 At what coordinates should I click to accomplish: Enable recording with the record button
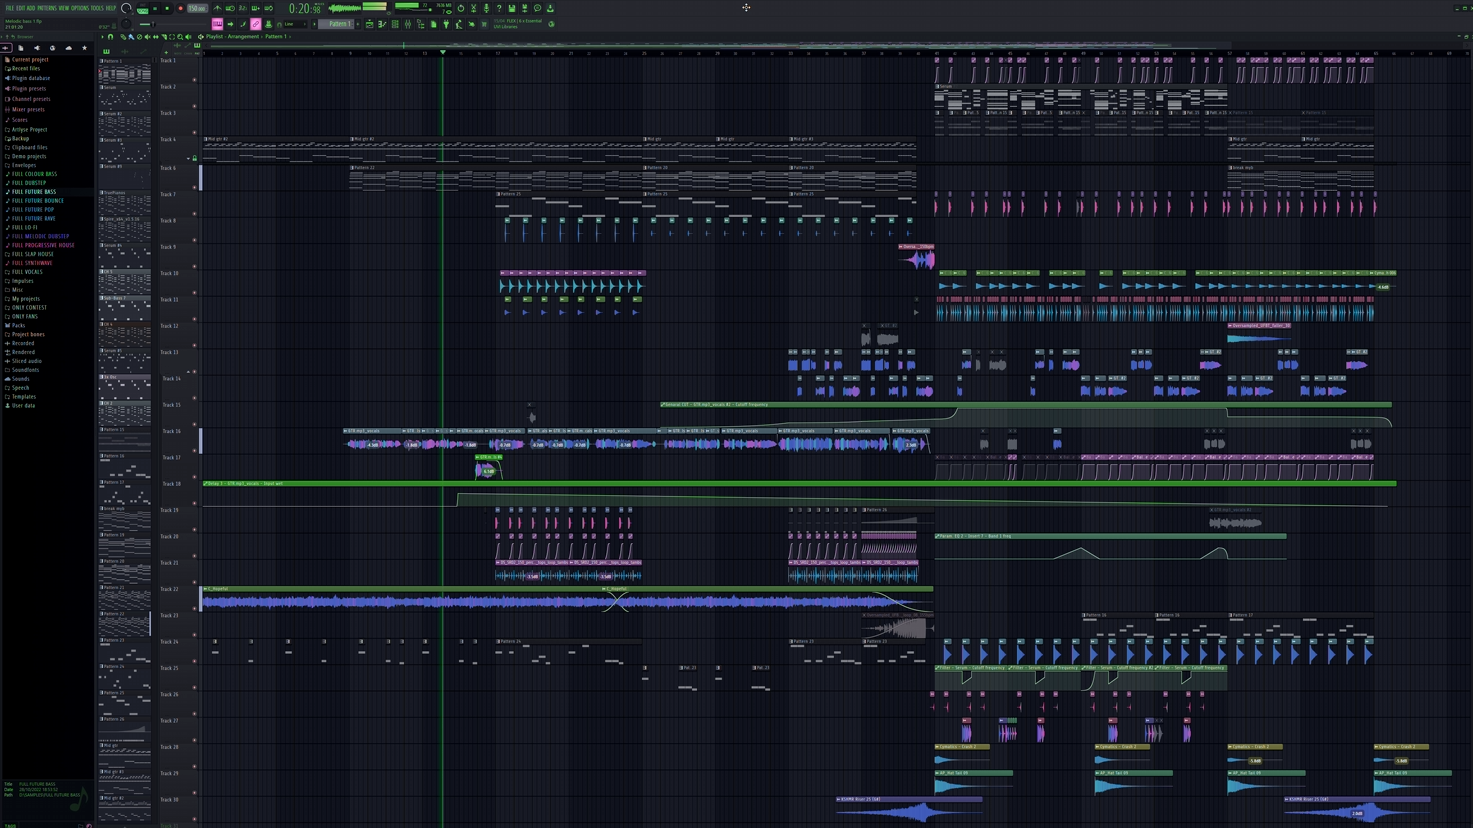[180, 8]
